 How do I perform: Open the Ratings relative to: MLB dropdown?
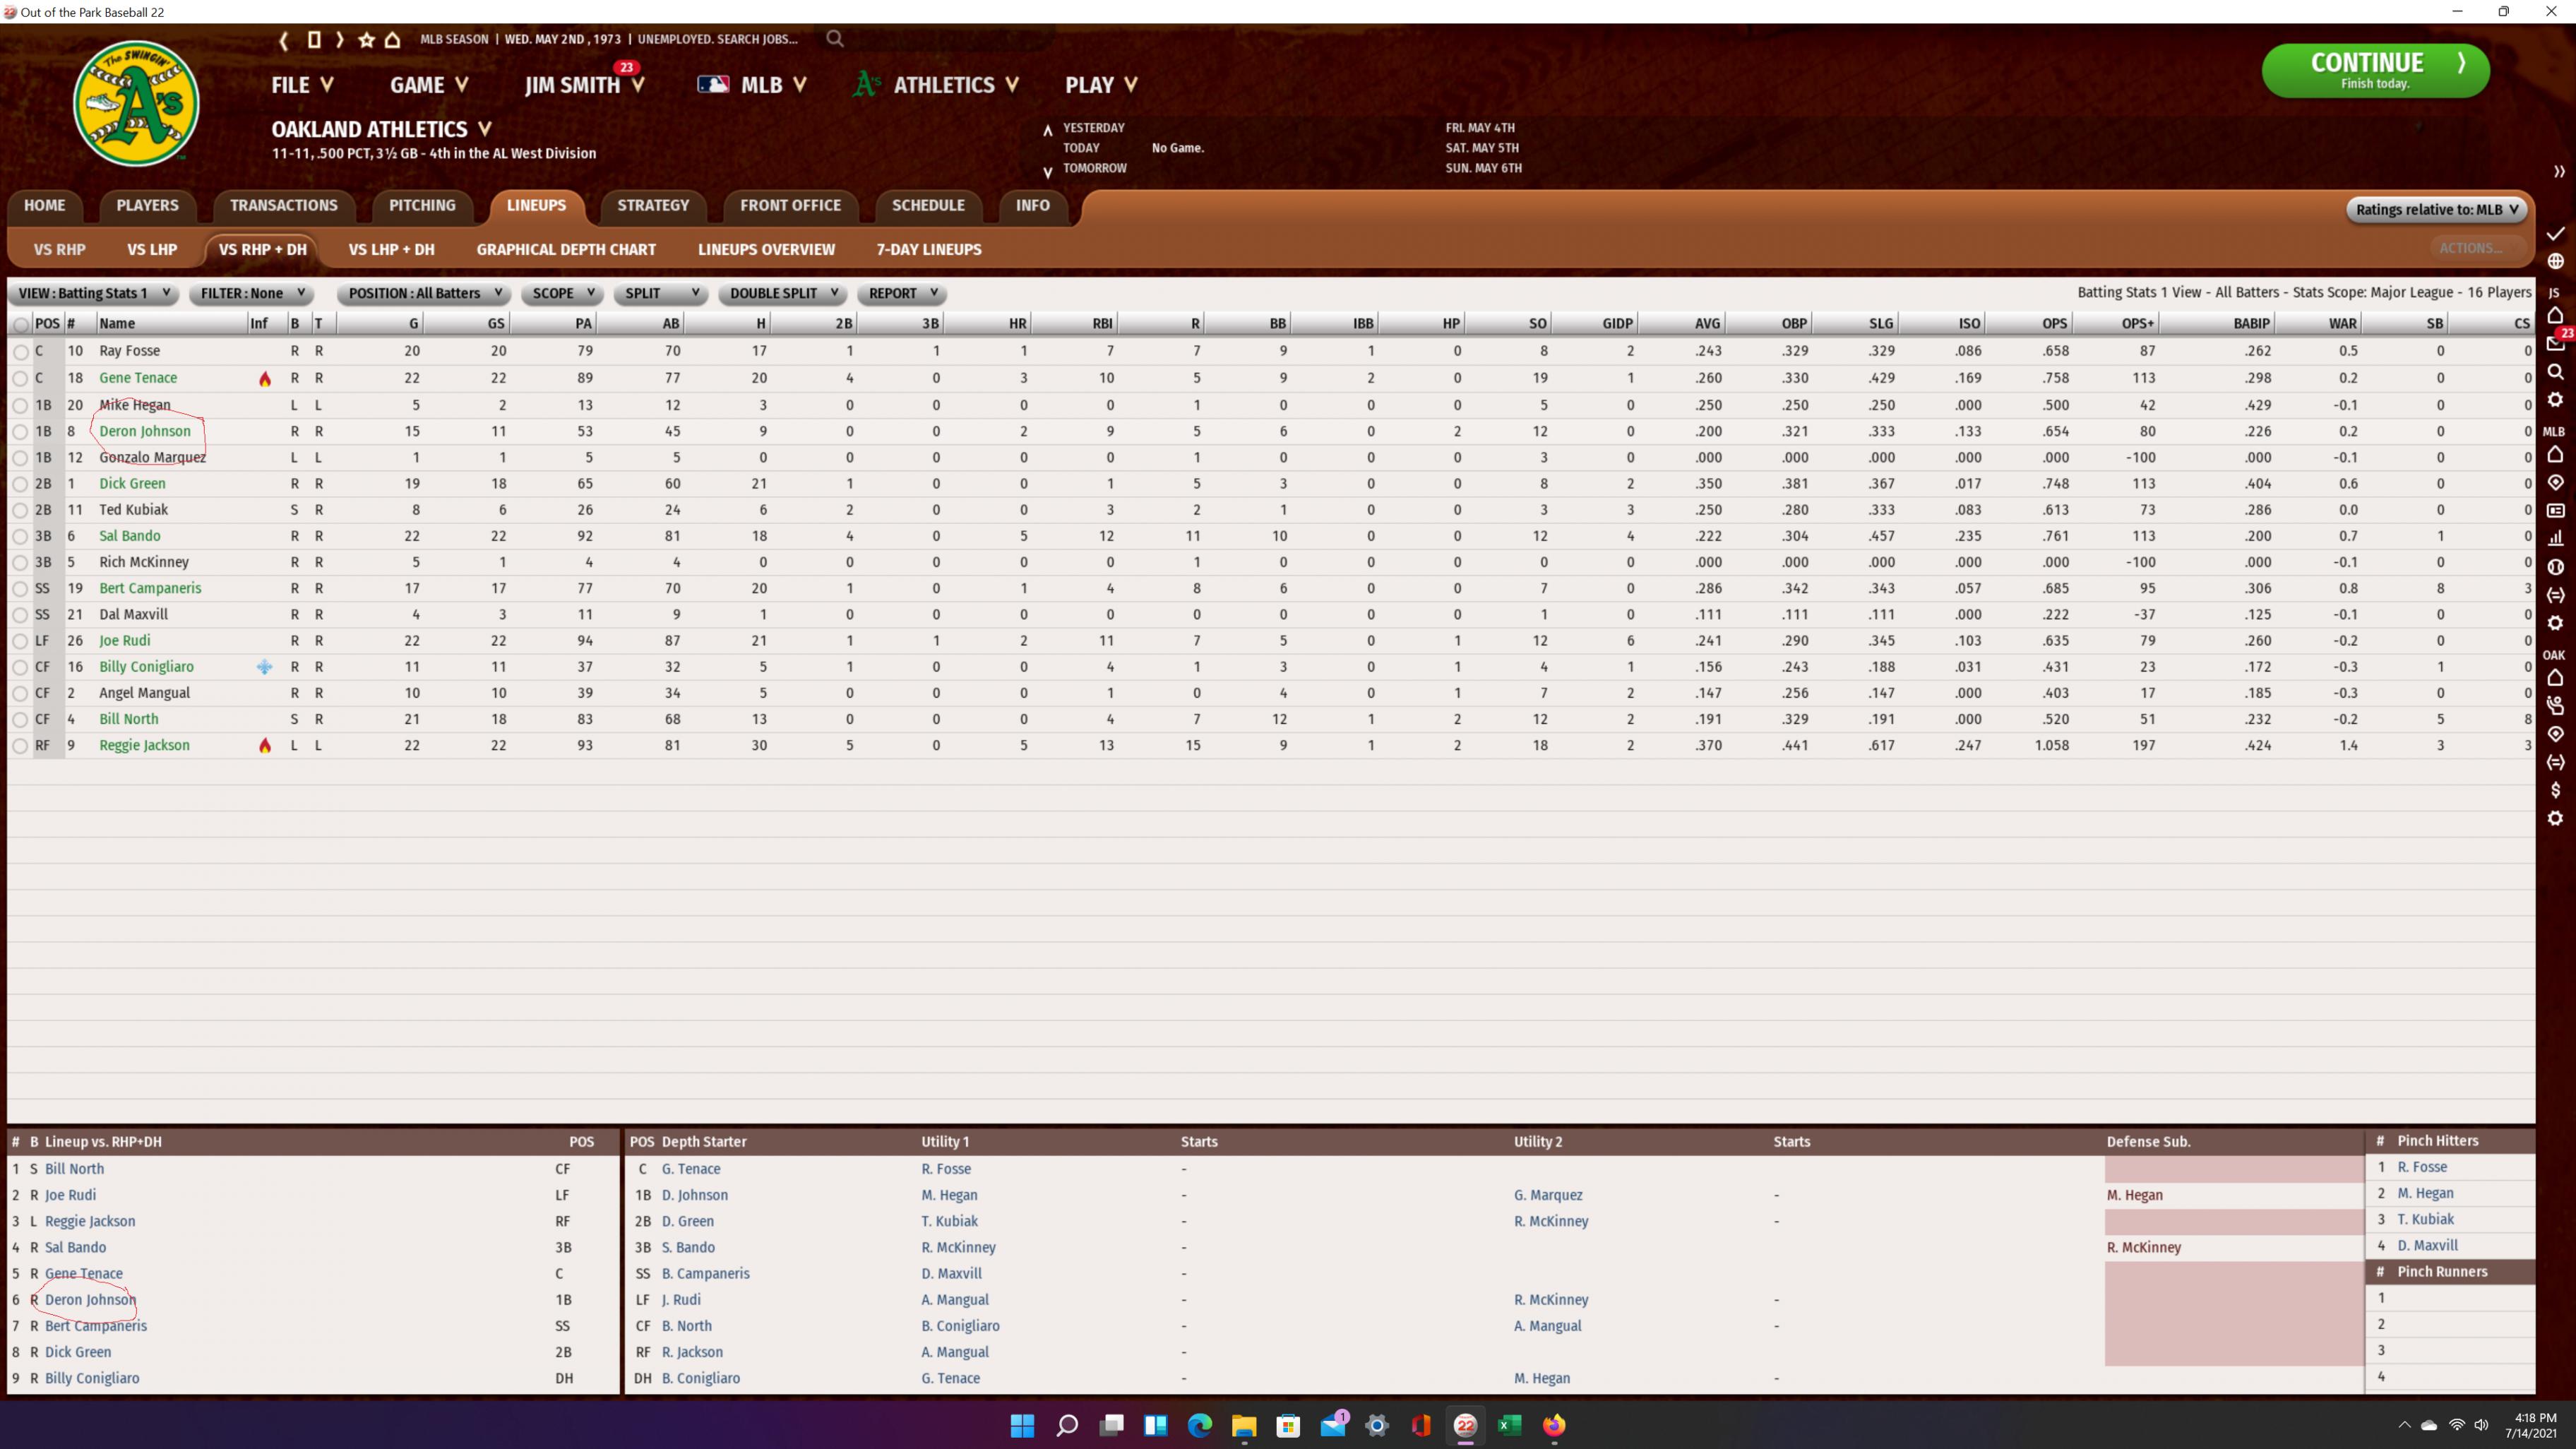2436,209
